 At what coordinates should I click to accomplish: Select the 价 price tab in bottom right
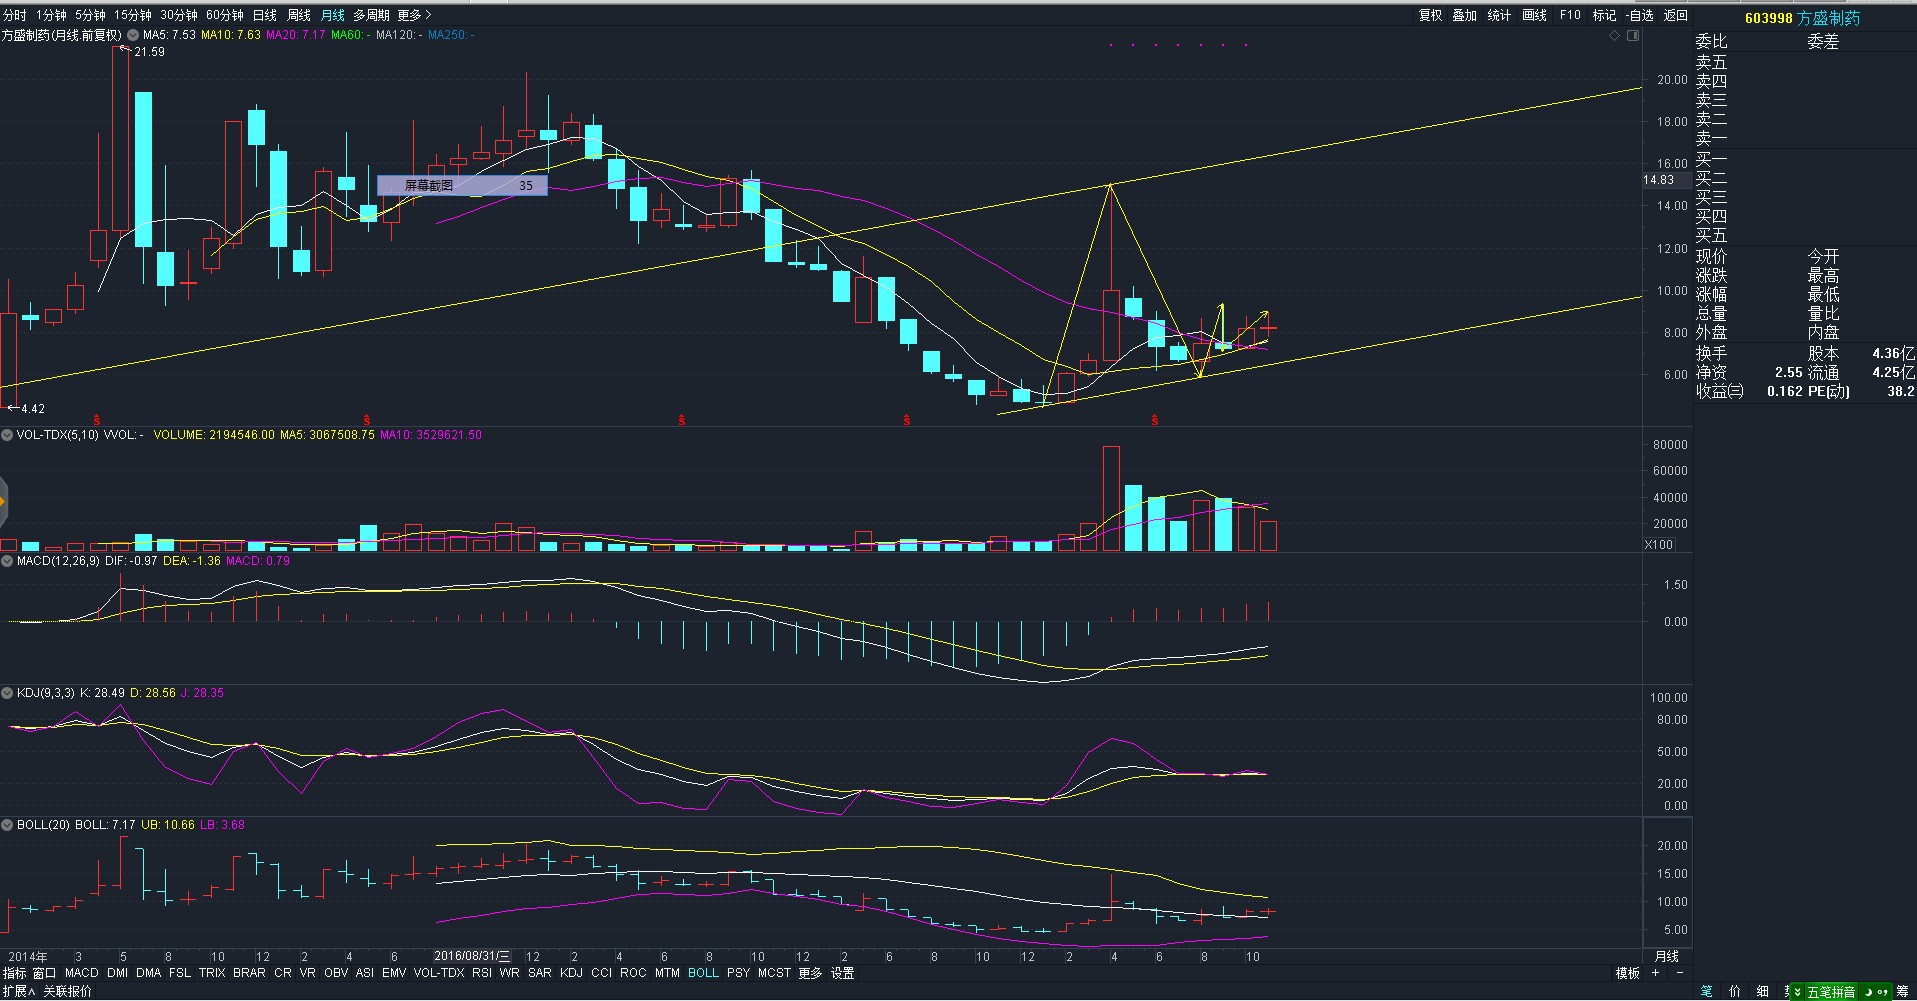pos(1735,992)
